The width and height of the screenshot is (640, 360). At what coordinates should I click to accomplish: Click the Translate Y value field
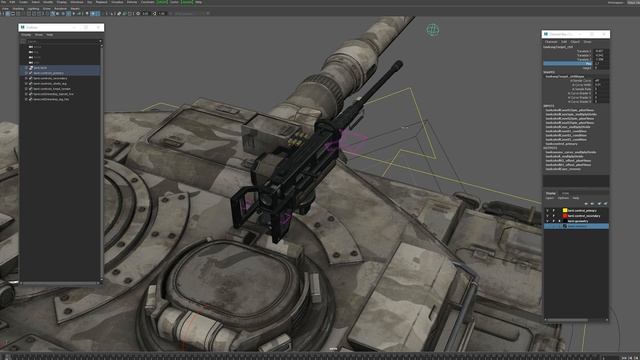tap(601, 56)
